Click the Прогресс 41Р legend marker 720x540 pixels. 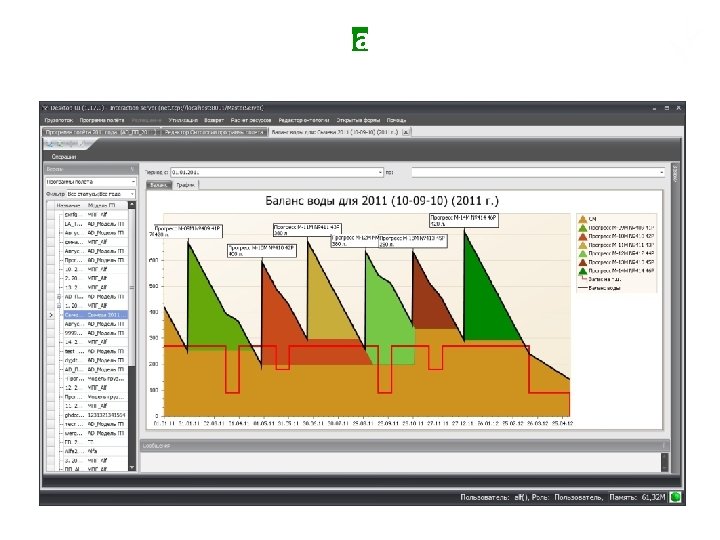(x=583, y=228)
